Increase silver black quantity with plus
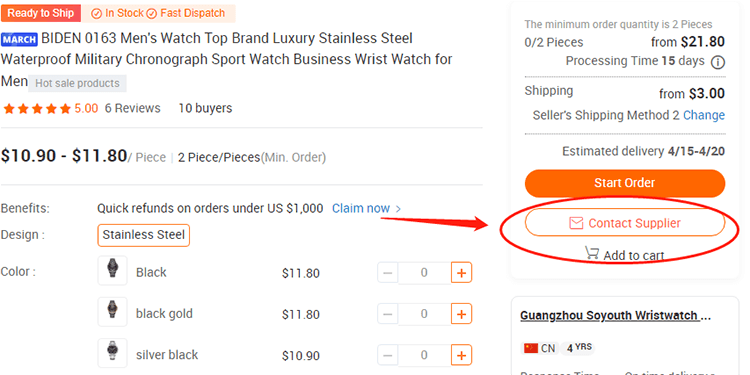This screenshot has height=375, width=750. [462, 355]
